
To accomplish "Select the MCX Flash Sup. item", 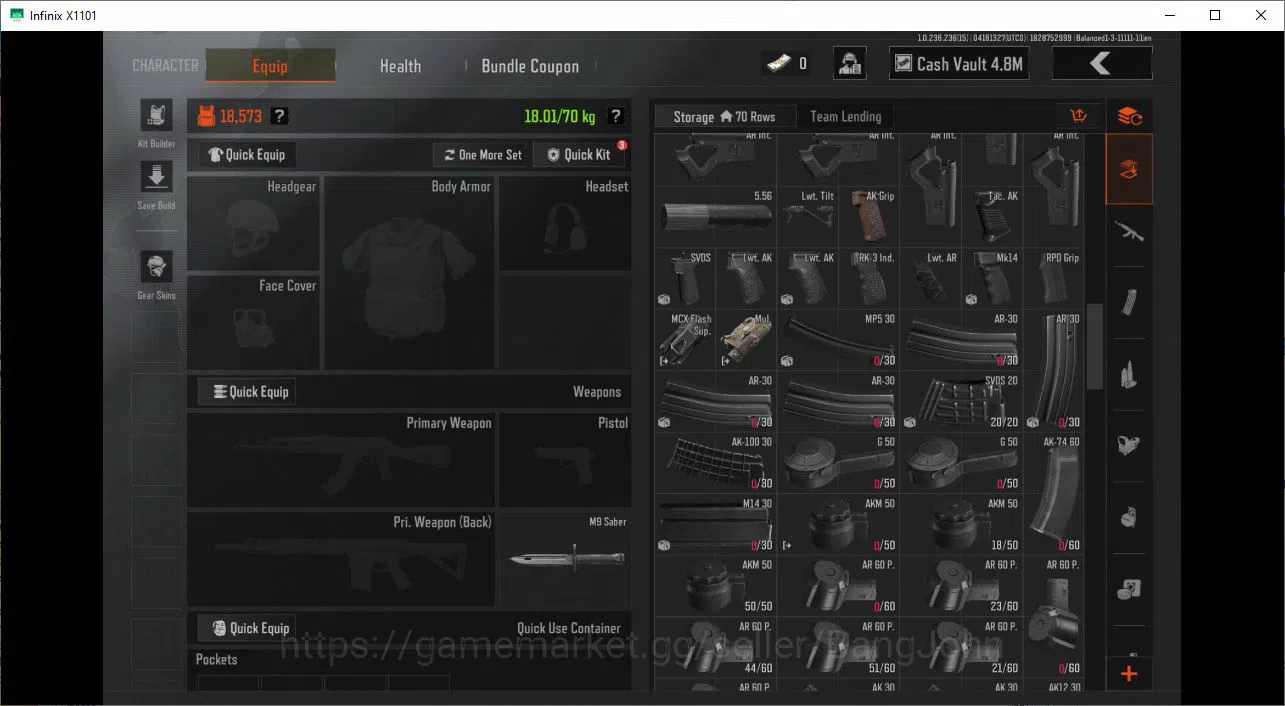I will click(686, 340).
